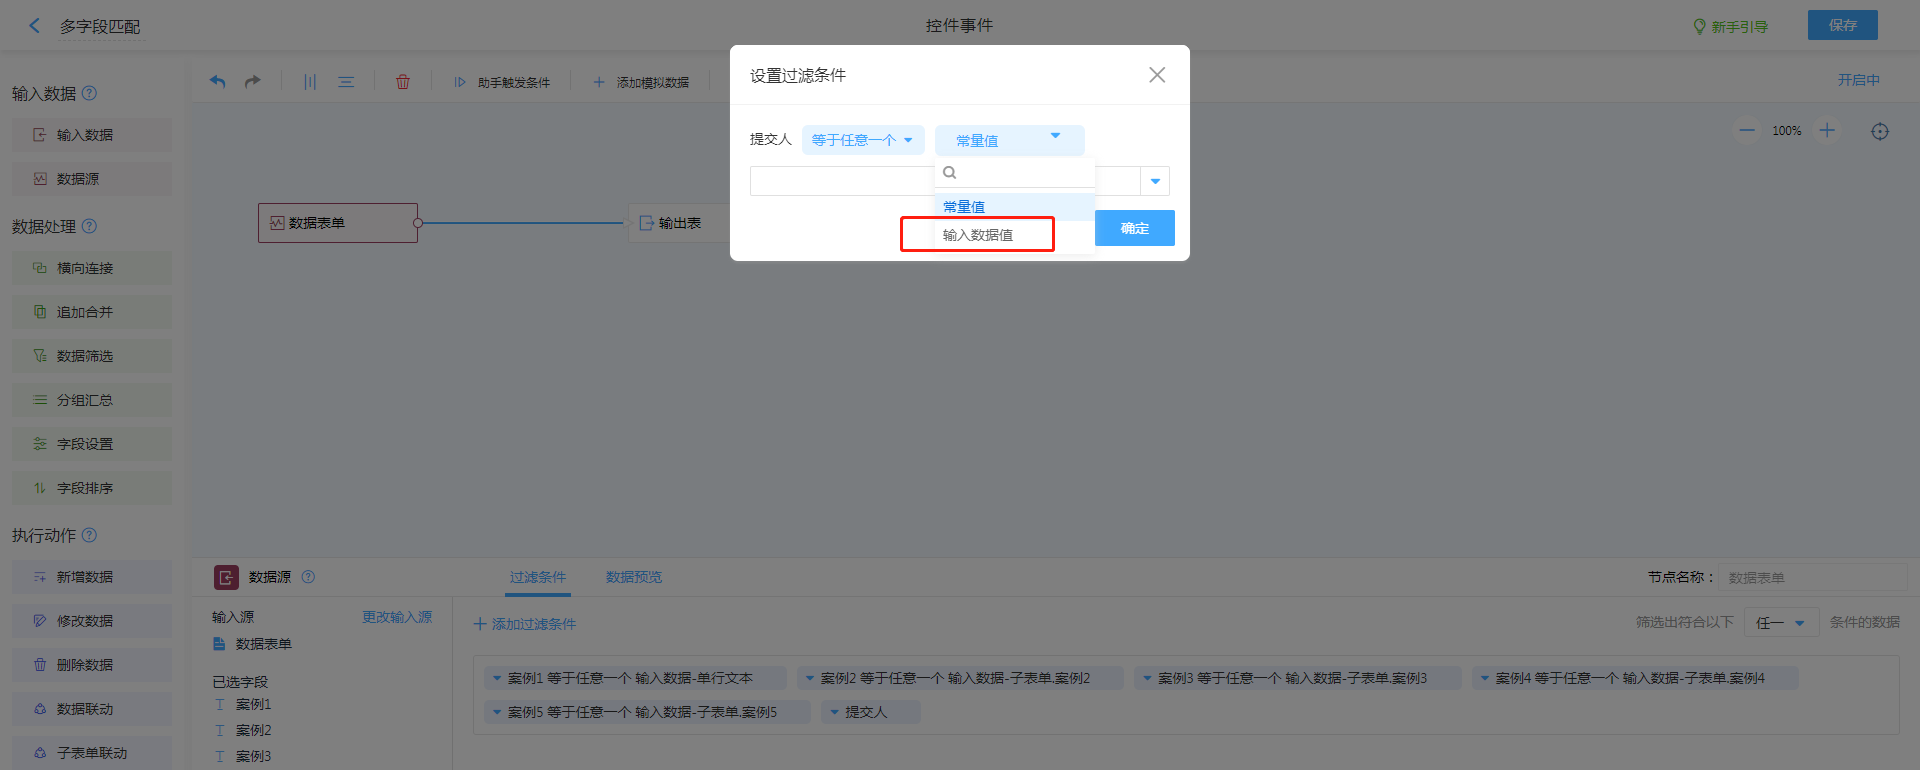Go back with the left arrow
Image resolution: width=1920 pixels, height=770 pixels.
point(35,26)
